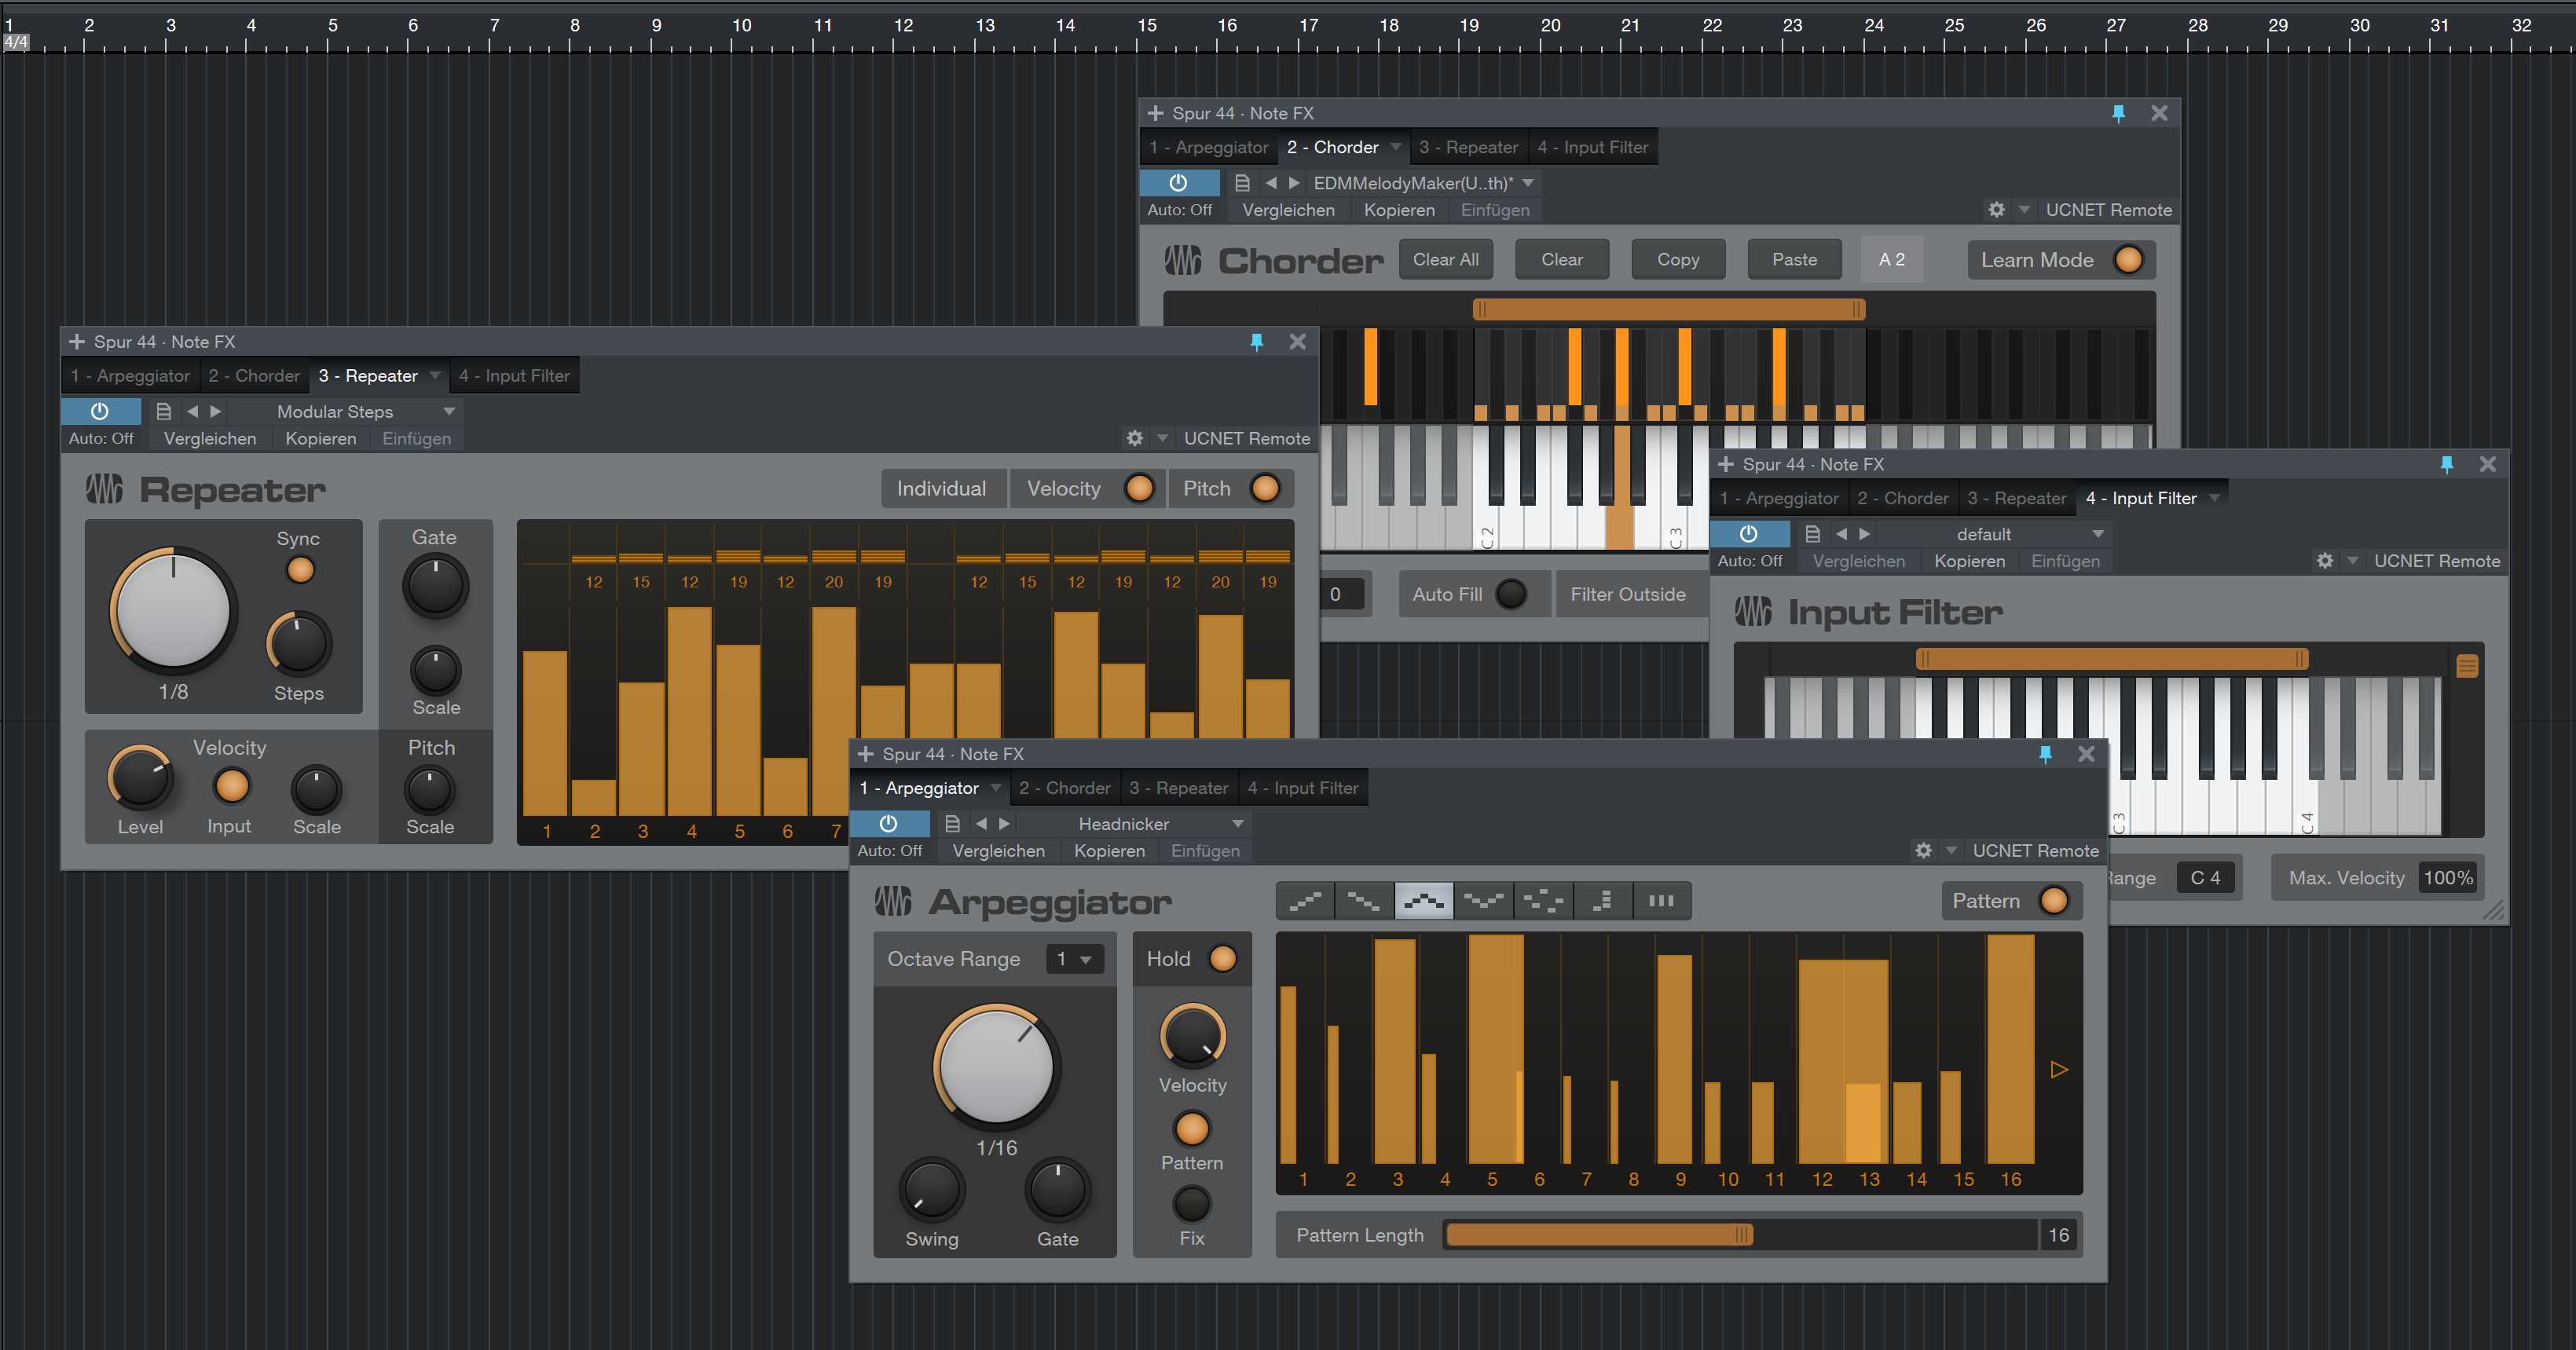Image resolution: width=2576 pixels, height=1350 pixels.
Task: Select the Random arpeggio mode icon
Action: [x=1543, y=901]
